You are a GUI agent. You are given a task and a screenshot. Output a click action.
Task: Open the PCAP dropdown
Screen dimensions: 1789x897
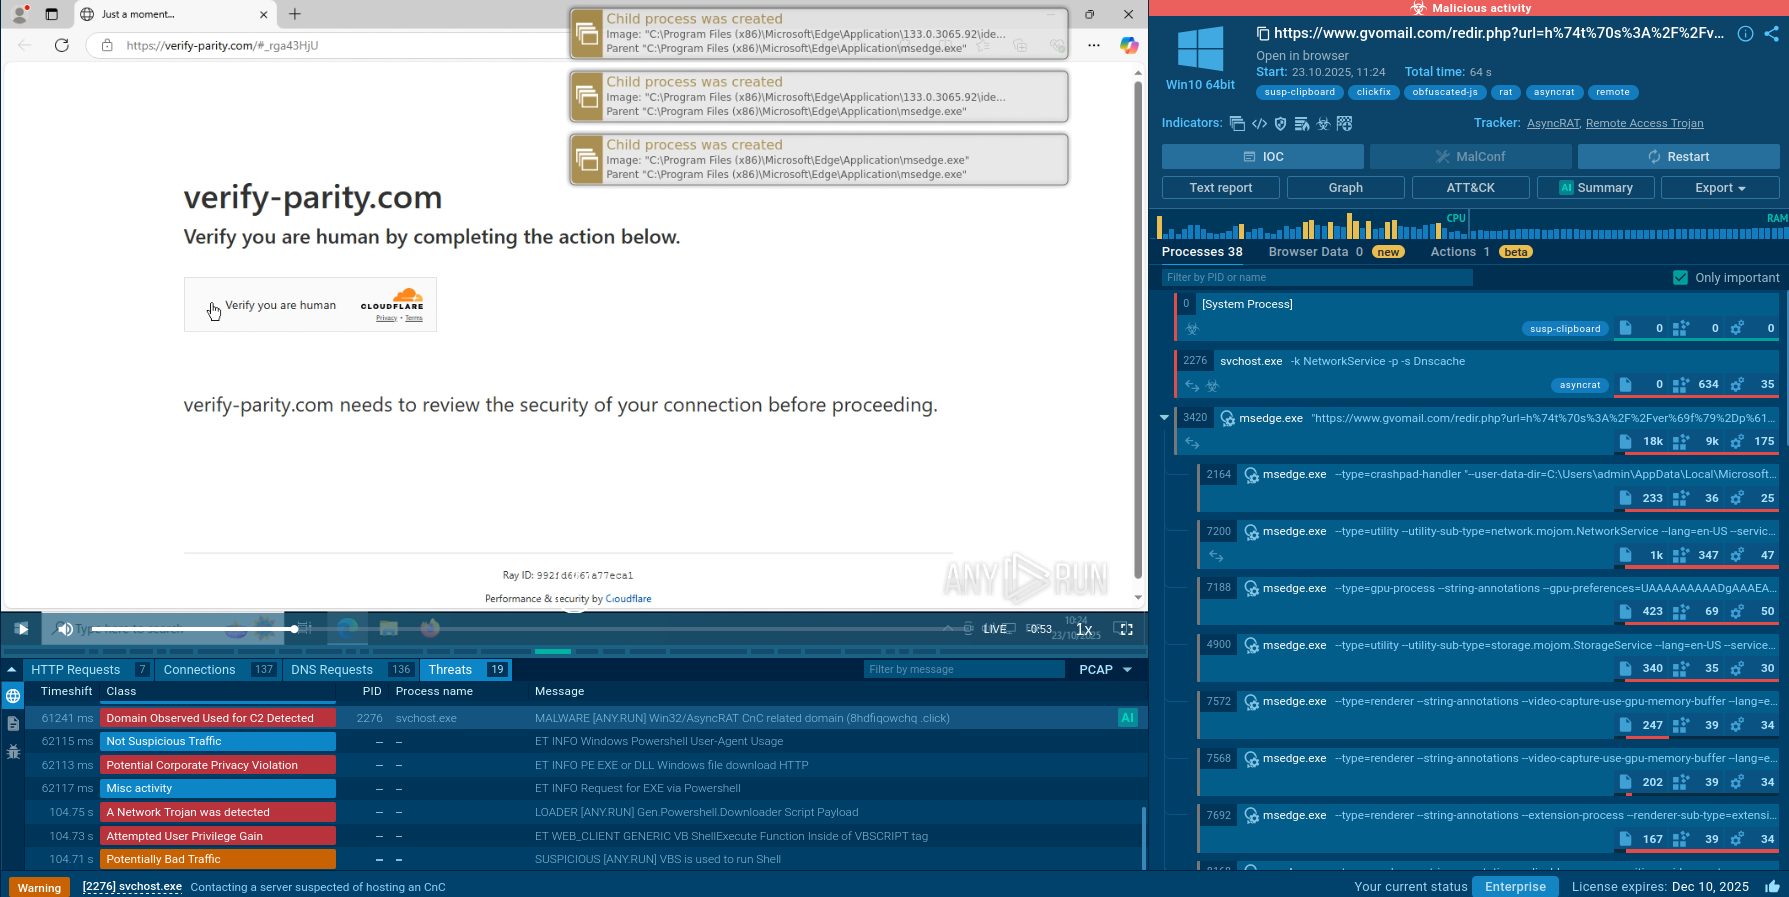coord(1105,670)
